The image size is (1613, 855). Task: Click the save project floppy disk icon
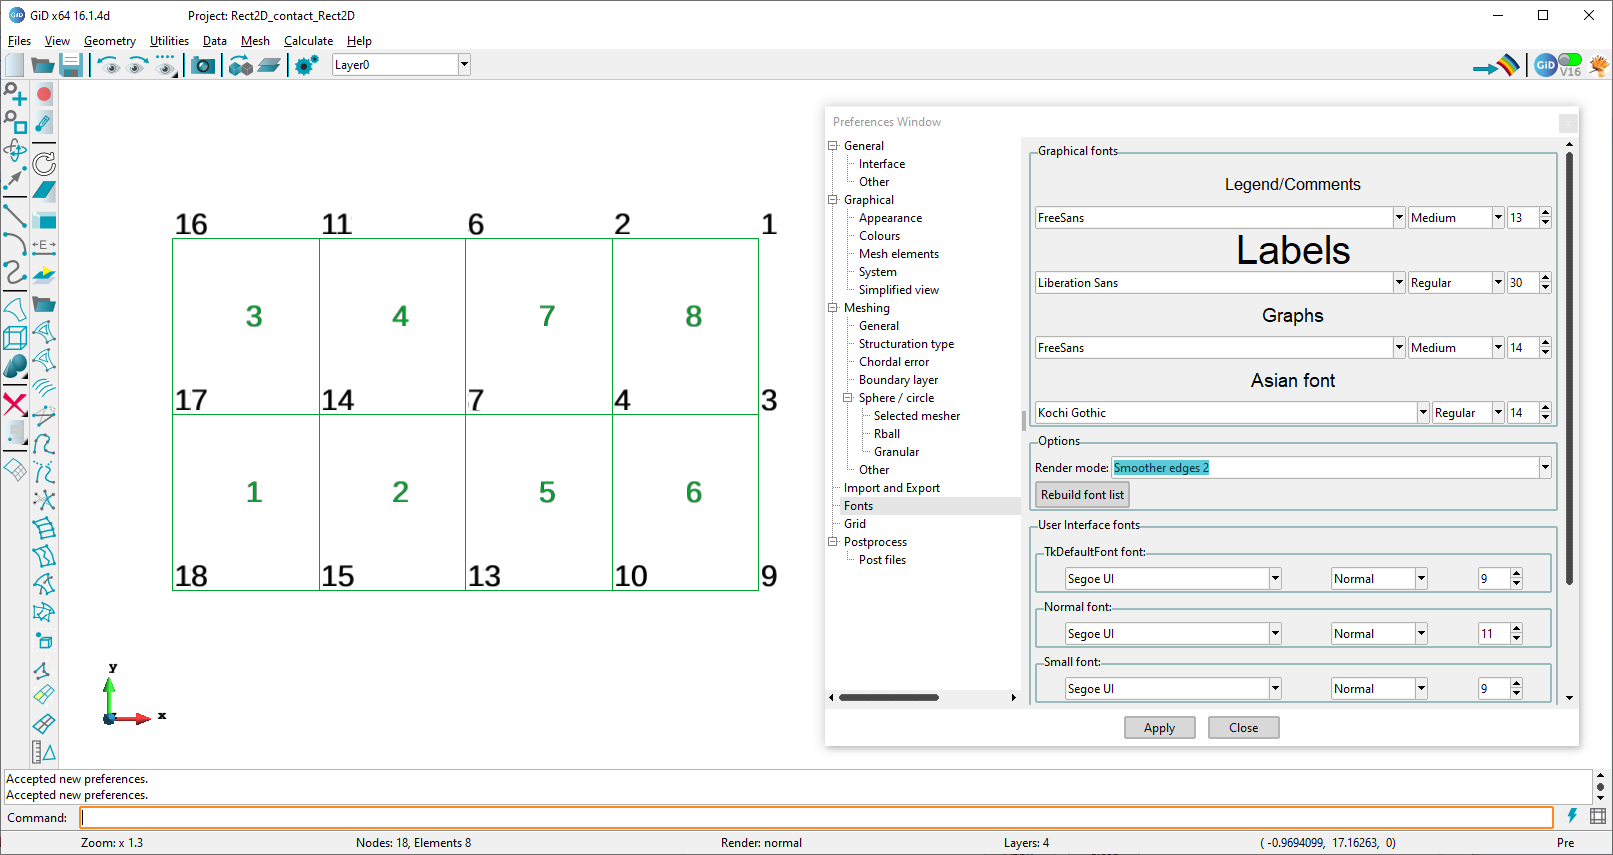point(70,65)
